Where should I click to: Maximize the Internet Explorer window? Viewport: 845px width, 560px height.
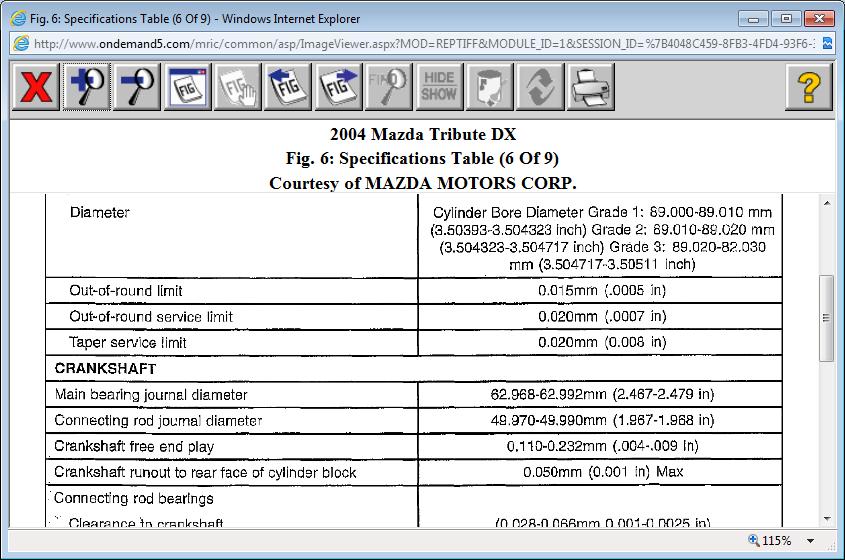(x=786, y=19)
